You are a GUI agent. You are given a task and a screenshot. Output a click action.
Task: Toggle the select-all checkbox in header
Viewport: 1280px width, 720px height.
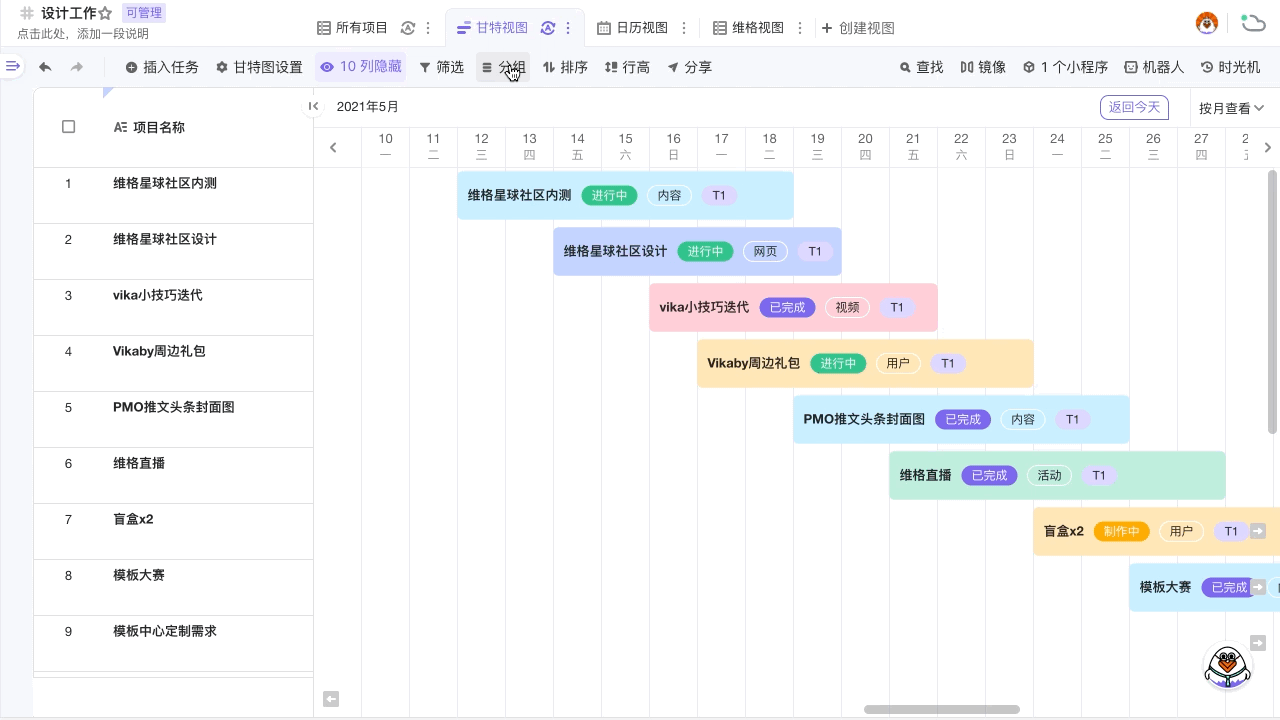click(69, 127)
